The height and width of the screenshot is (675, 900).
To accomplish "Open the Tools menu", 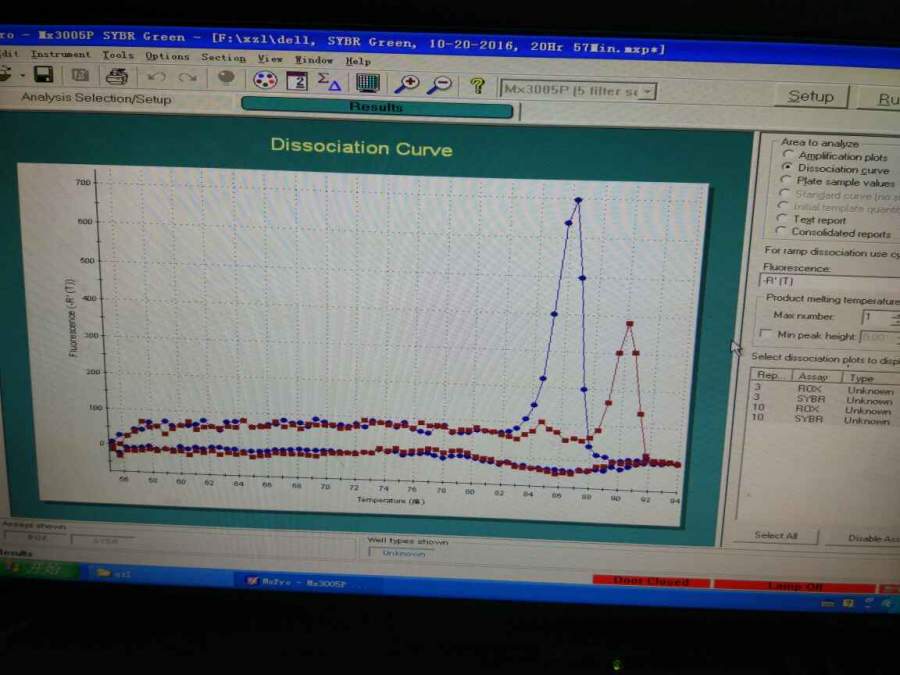I will pos(118,55).
